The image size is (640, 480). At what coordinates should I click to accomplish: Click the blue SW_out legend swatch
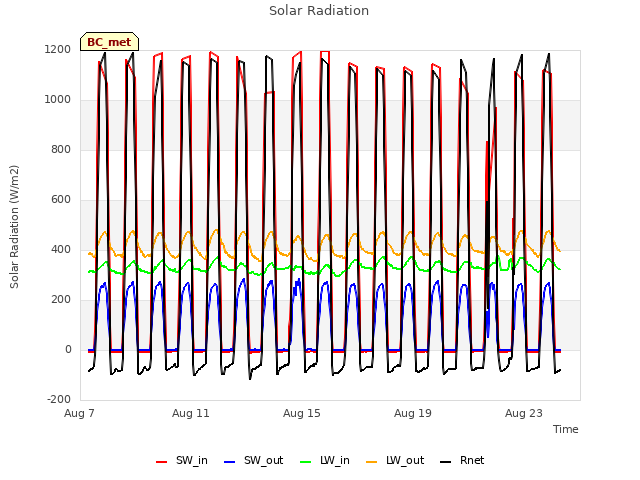(x=230, y=462)
